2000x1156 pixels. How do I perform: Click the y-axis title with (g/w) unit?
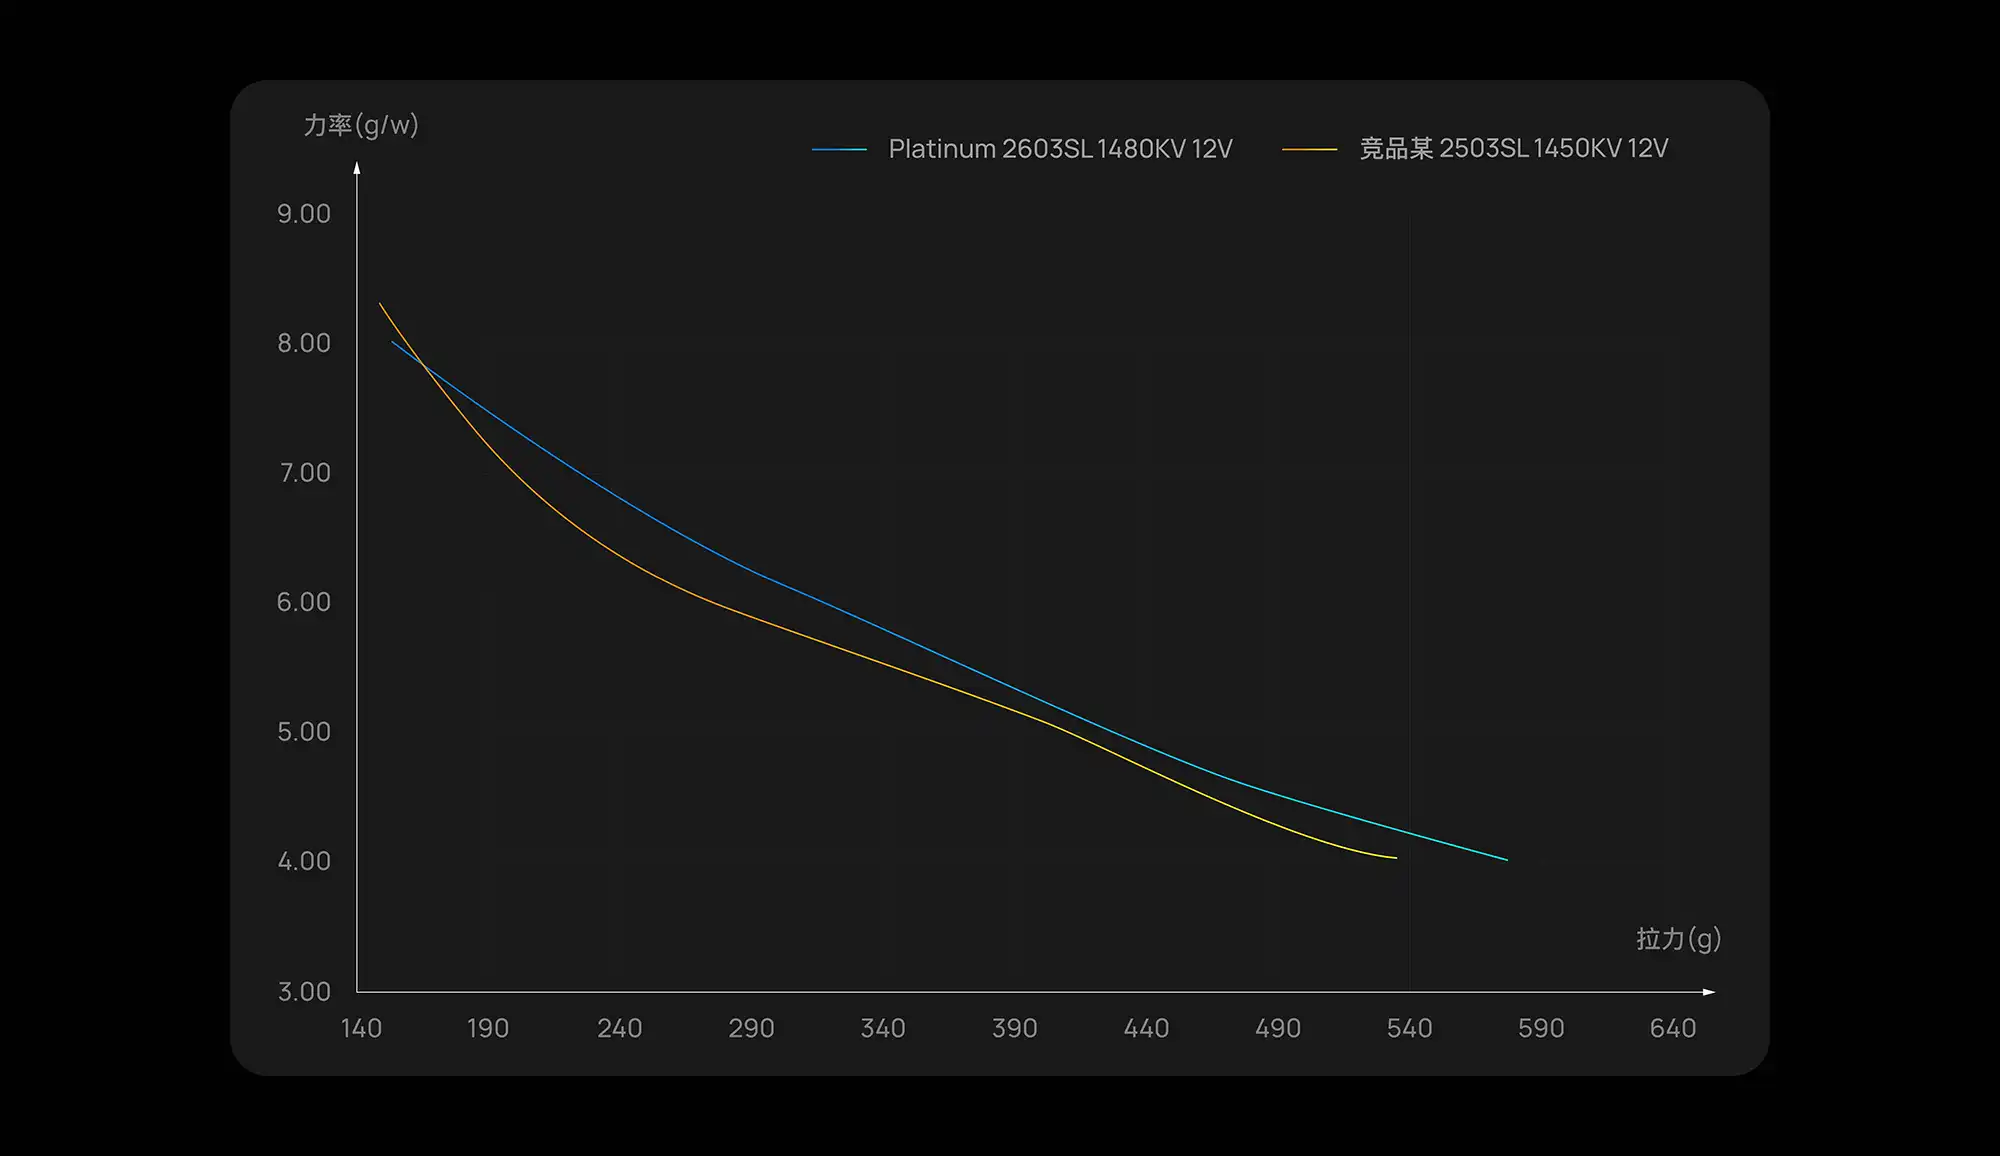[361, 125]
